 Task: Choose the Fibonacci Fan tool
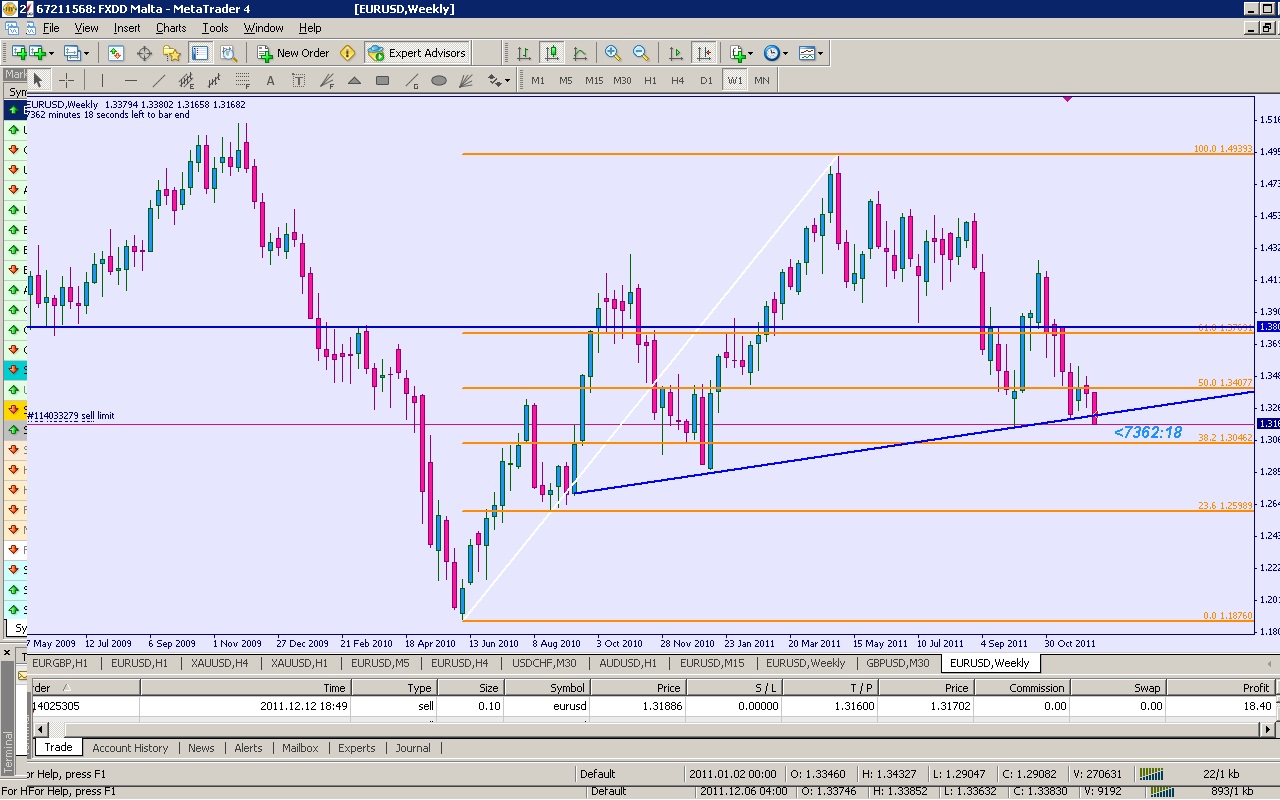[x=326, y=80]
